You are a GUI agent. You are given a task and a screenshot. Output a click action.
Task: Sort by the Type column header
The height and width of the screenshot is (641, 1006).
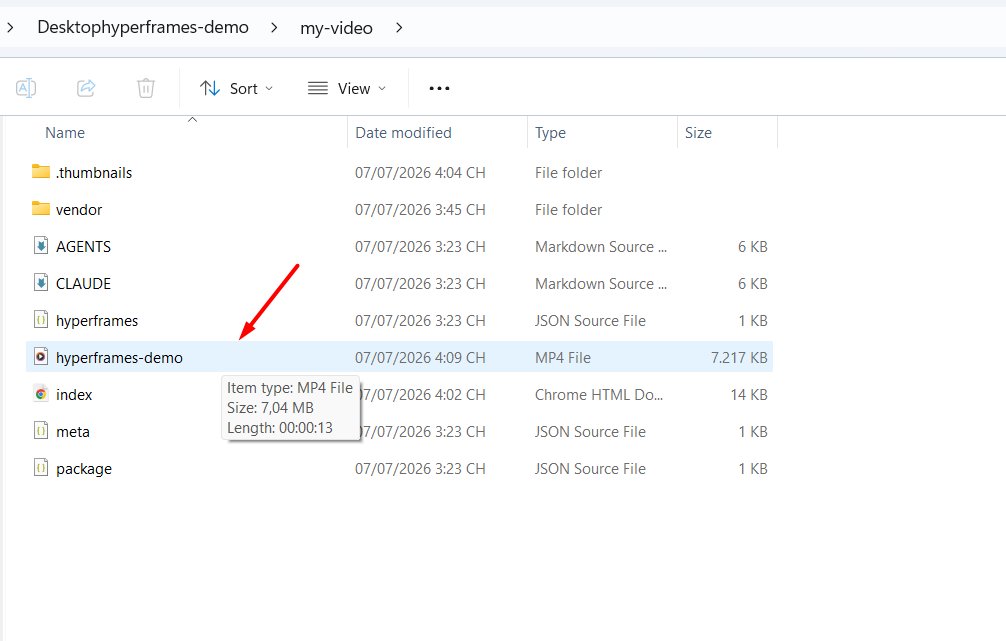(550, 133)
